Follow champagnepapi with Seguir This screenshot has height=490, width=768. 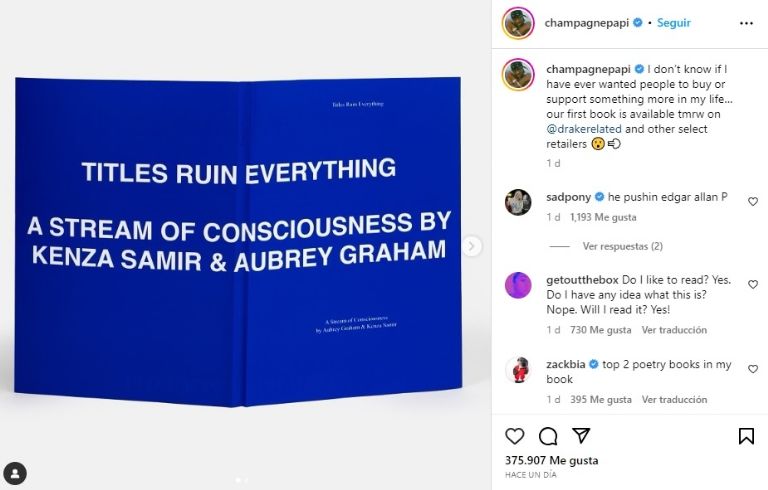673,23
